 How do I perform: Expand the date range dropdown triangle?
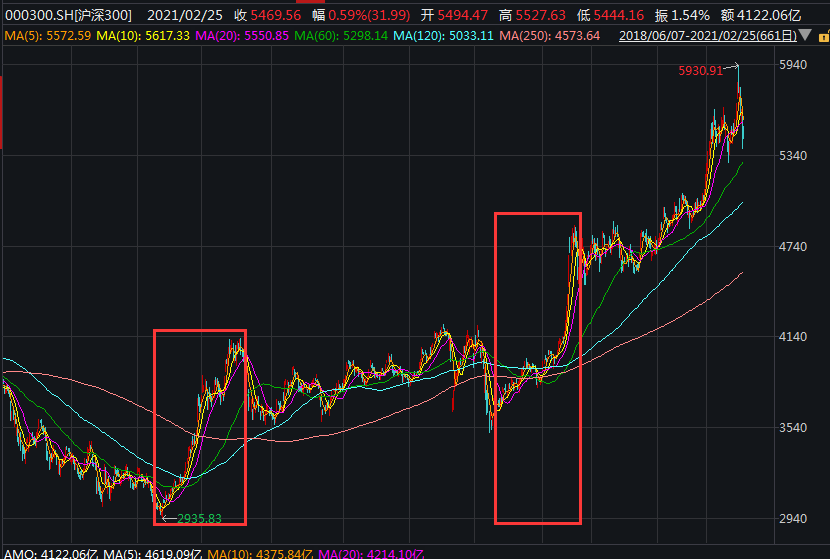[x=806, y=36]
